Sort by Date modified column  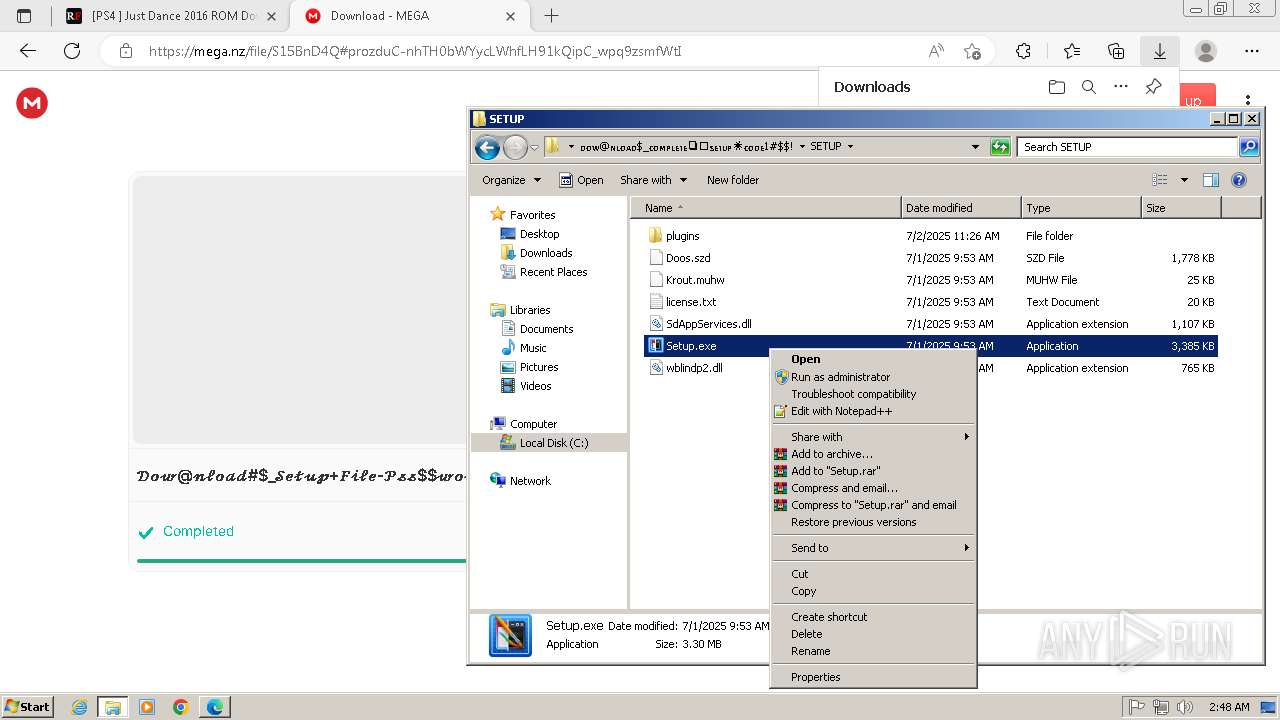click(x=961, y=208)
